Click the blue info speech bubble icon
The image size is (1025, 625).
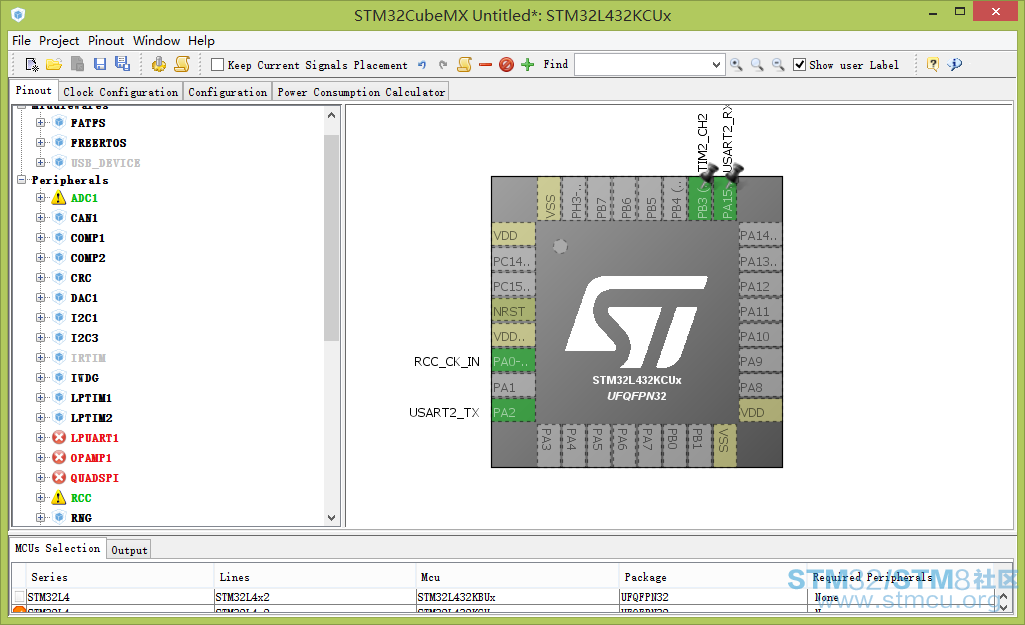[955, 64]
